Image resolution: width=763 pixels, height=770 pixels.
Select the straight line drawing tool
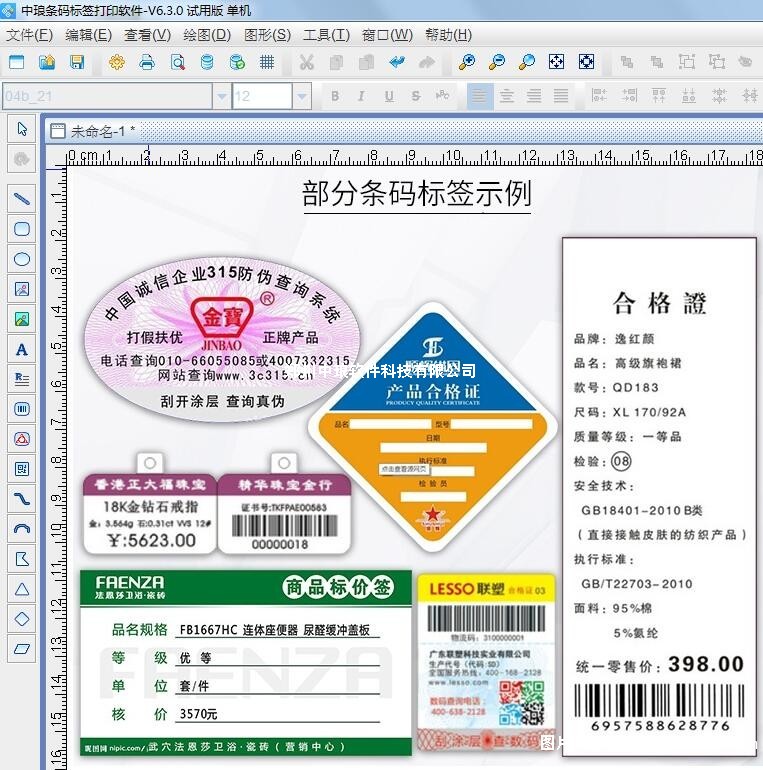[x=22, y=199]
